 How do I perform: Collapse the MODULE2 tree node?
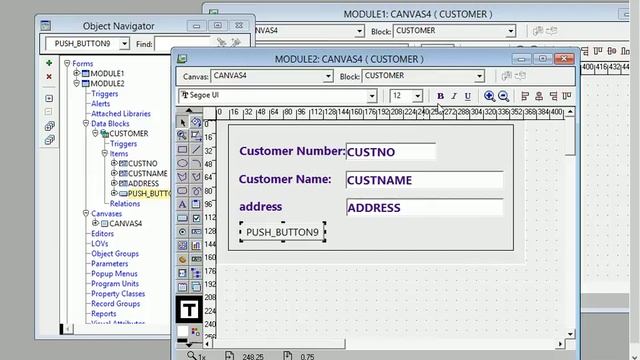point(76,83)
